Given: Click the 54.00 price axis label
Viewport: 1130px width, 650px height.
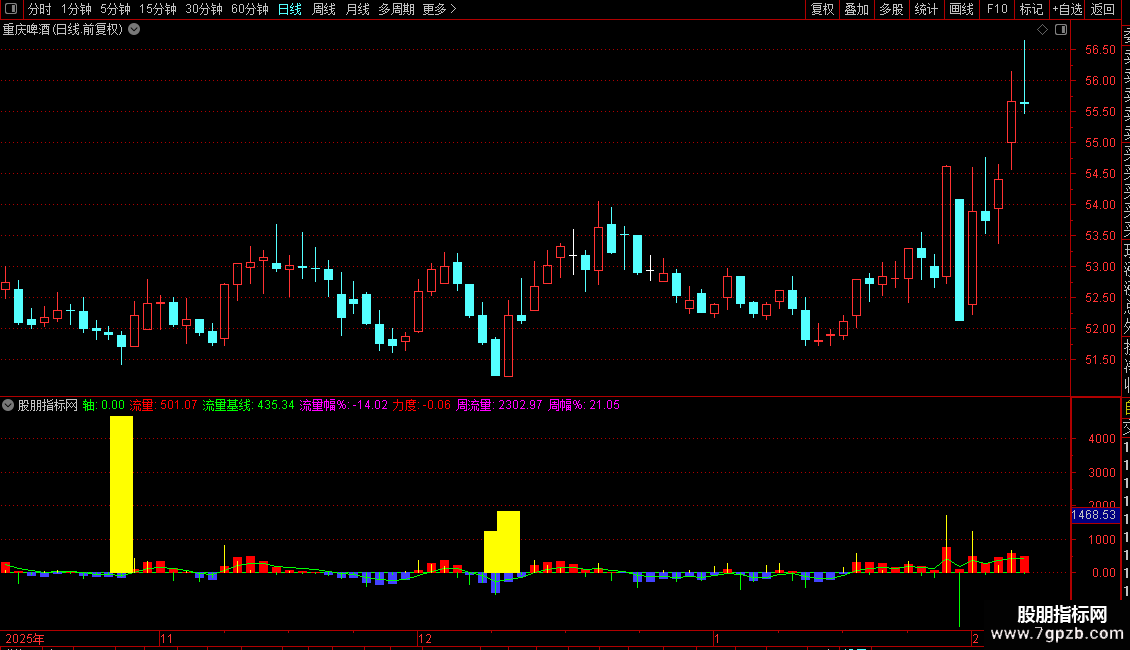Looking at the screenshot, I should pyautogui.click(x=1100, y=205).
